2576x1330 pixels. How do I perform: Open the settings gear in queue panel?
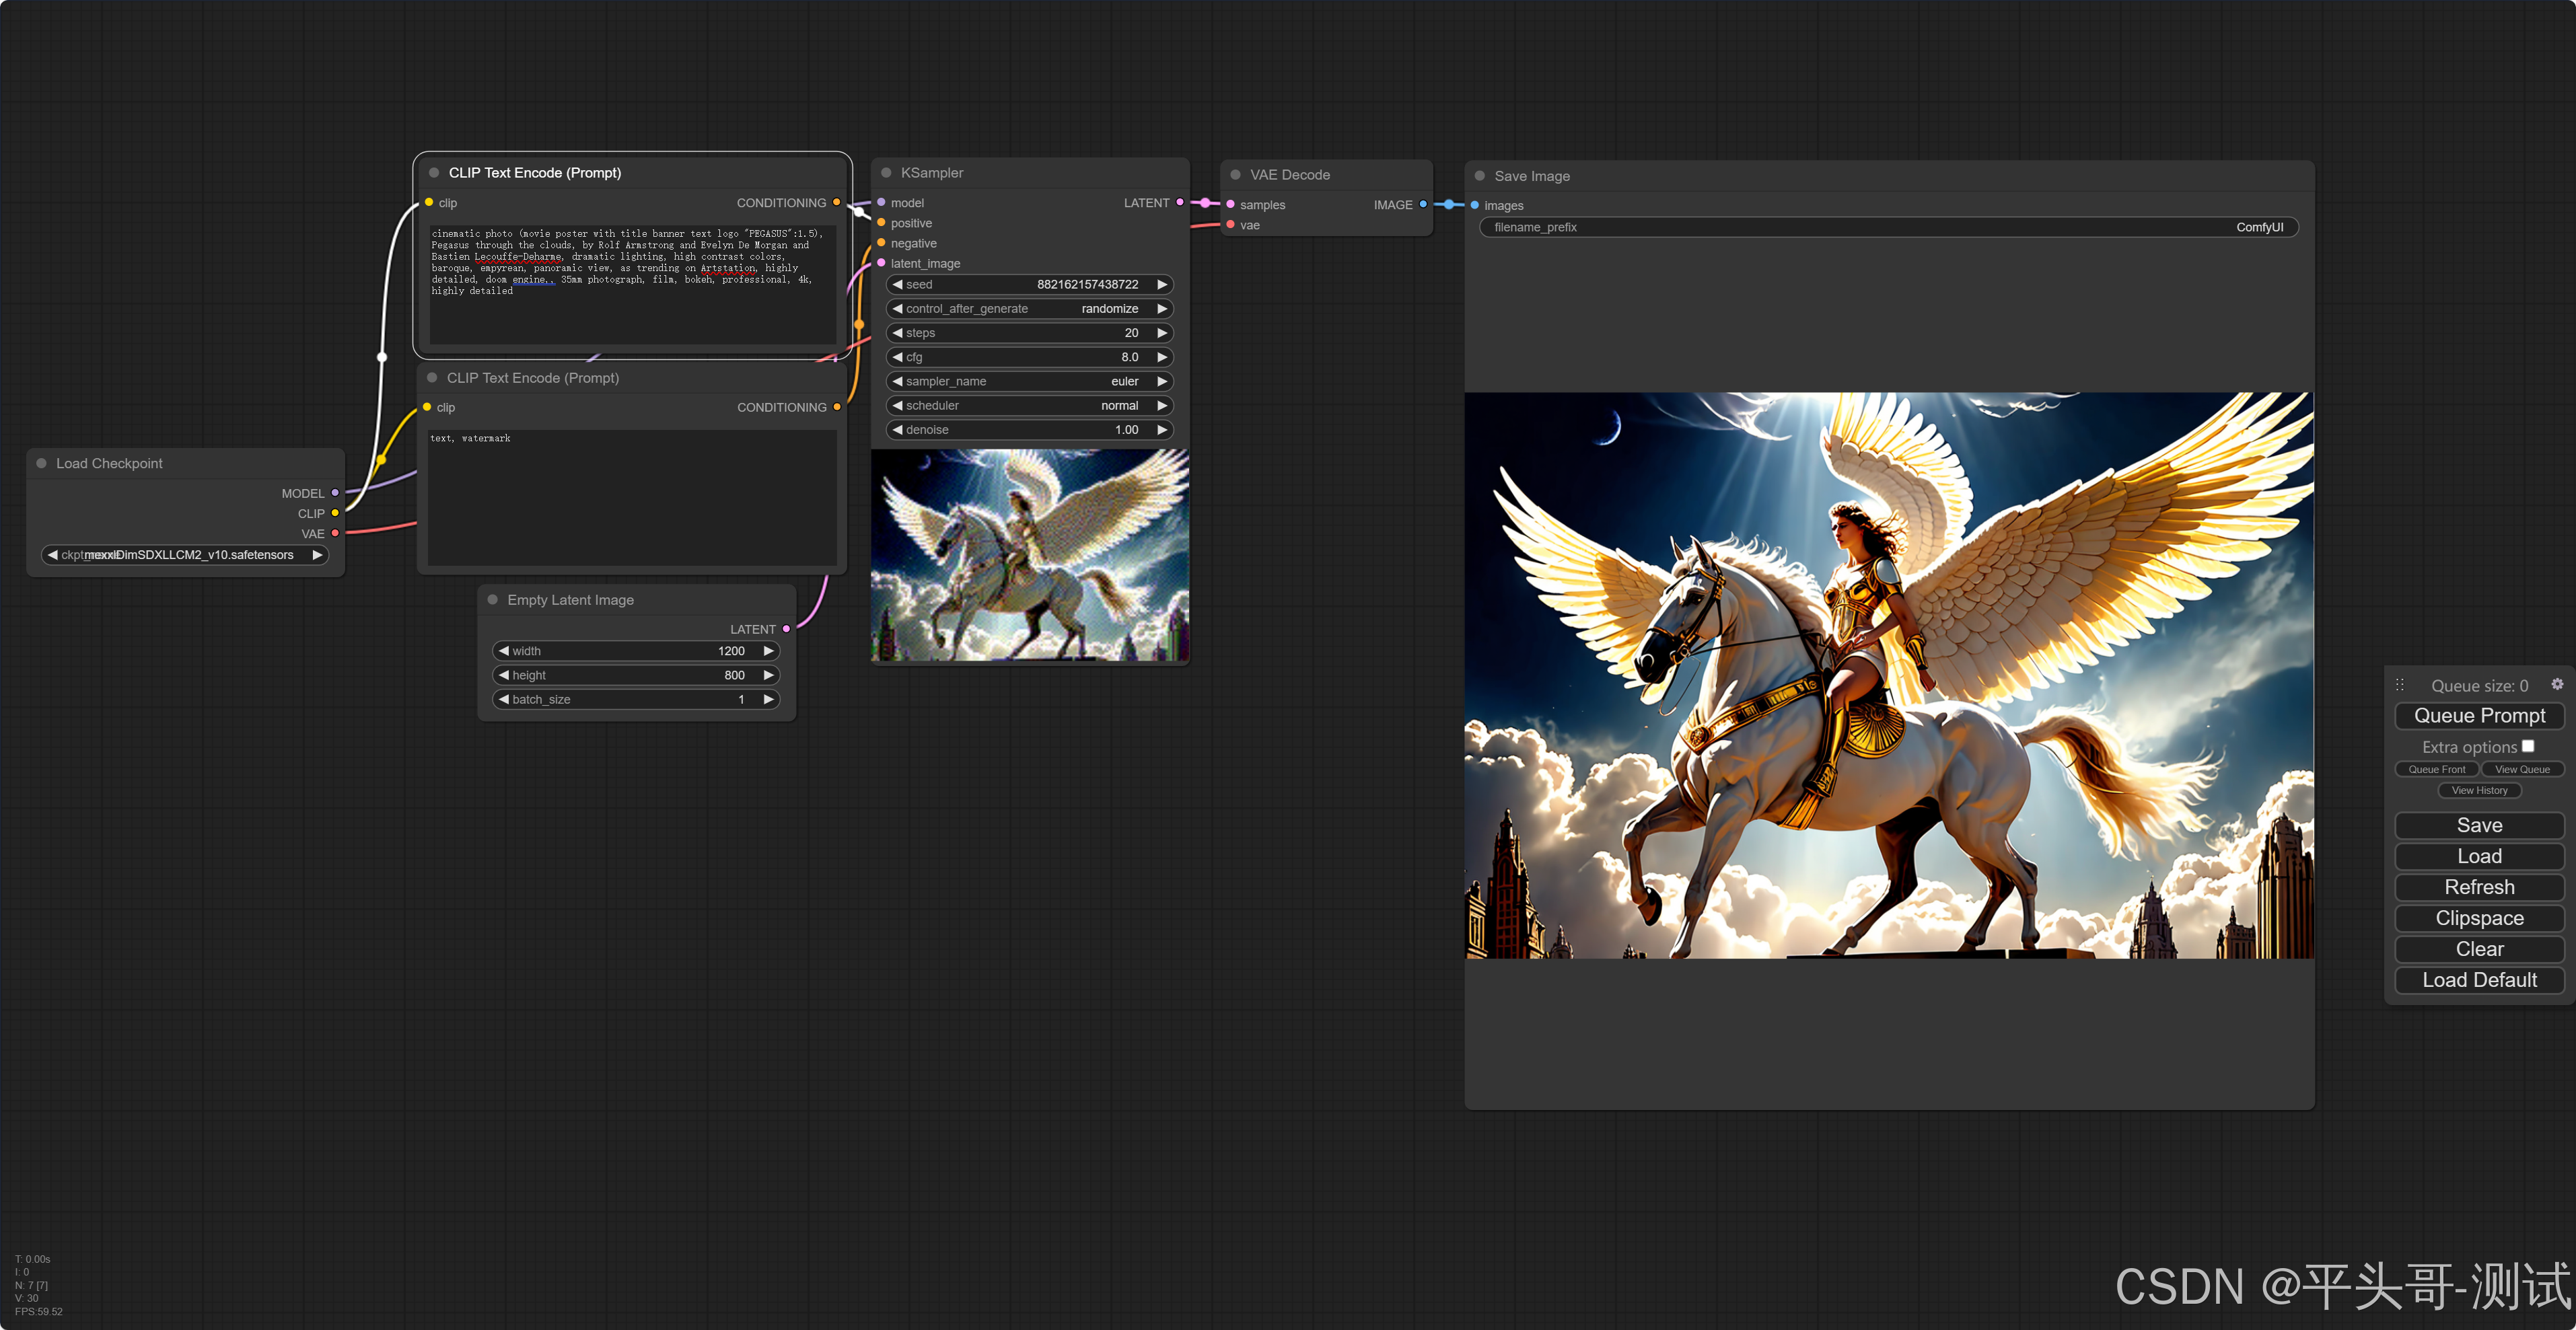click(2557, 684)
